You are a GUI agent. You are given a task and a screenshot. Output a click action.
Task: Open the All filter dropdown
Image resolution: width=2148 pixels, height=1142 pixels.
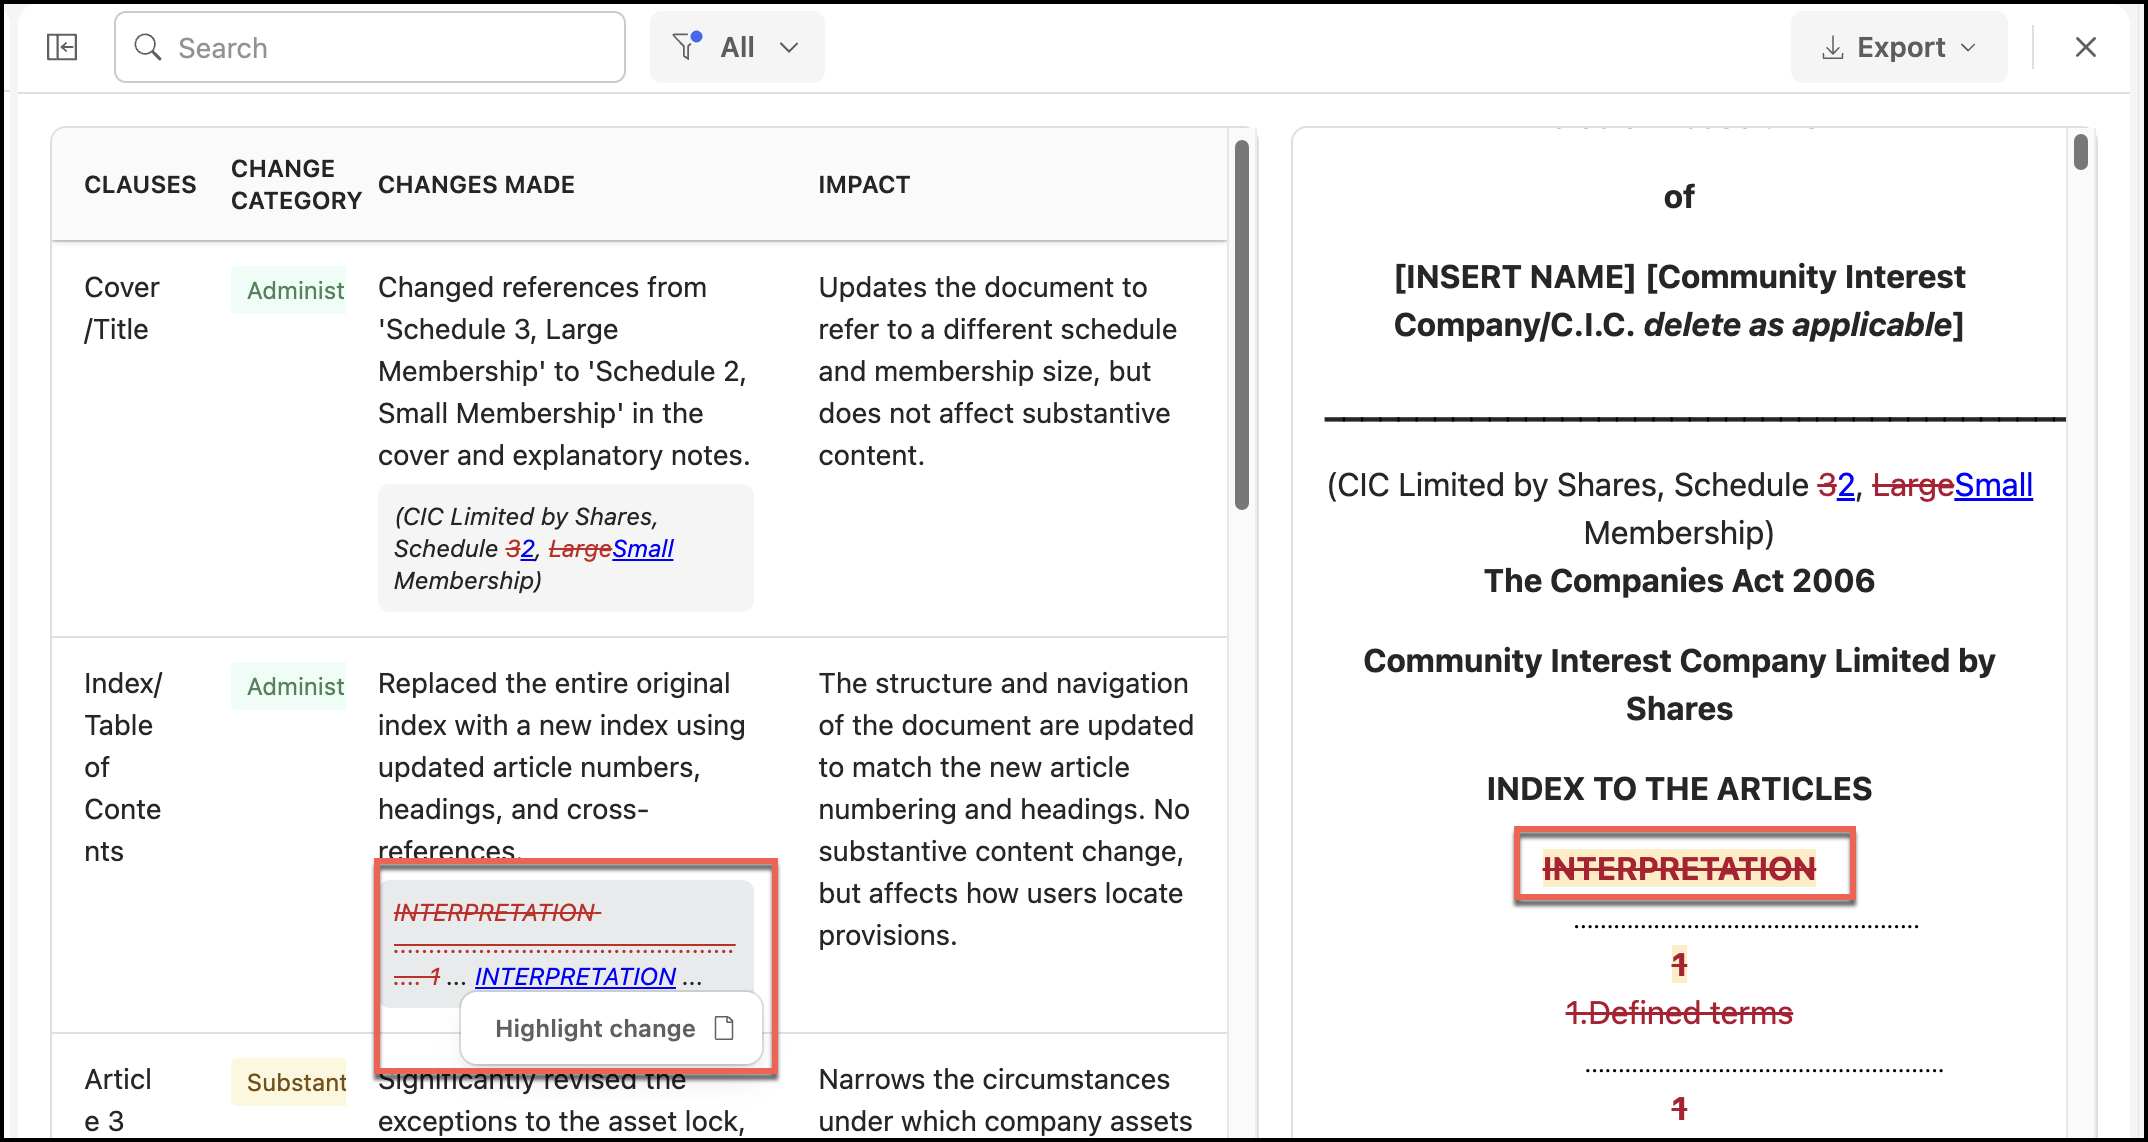[x=737, y=47]
